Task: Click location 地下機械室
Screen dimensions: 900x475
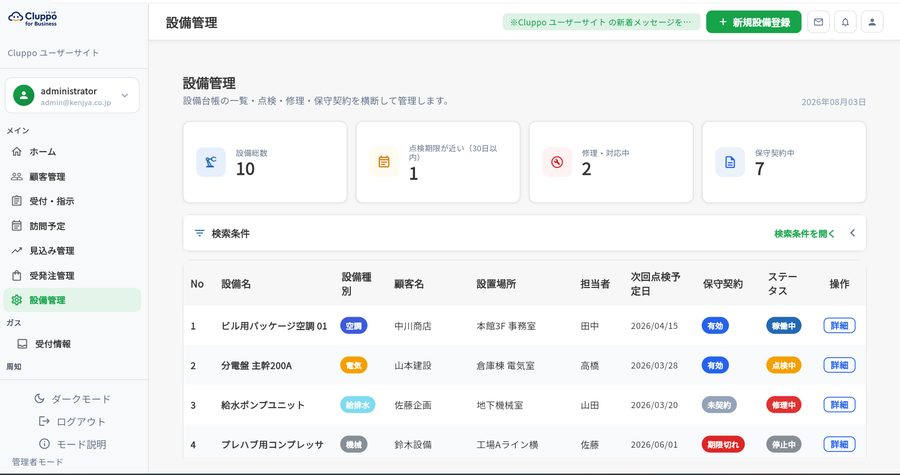Action: pos(500,405)
